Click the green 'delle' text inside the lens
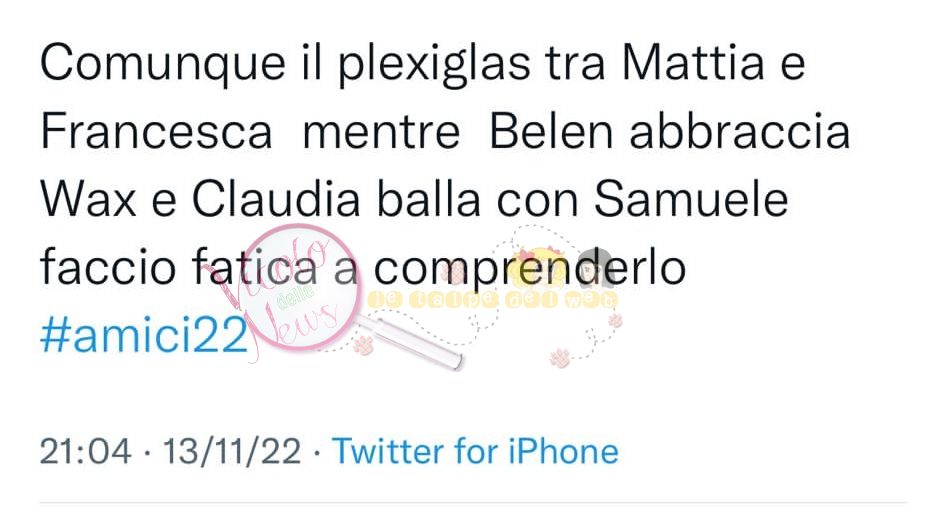The height and width of the screenshot is (521, 946). click(x=296, y=297)
